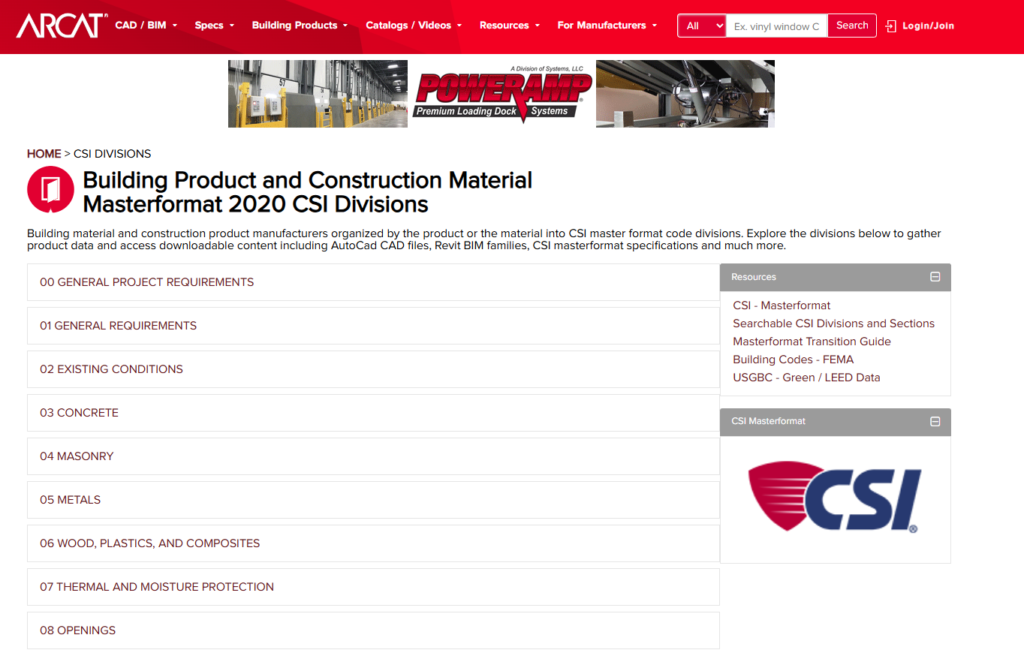This screenshot has width=1024, height=653.
Task: Click the CSI DIVISIONS breadcrumb text
Action: [112, 153]
